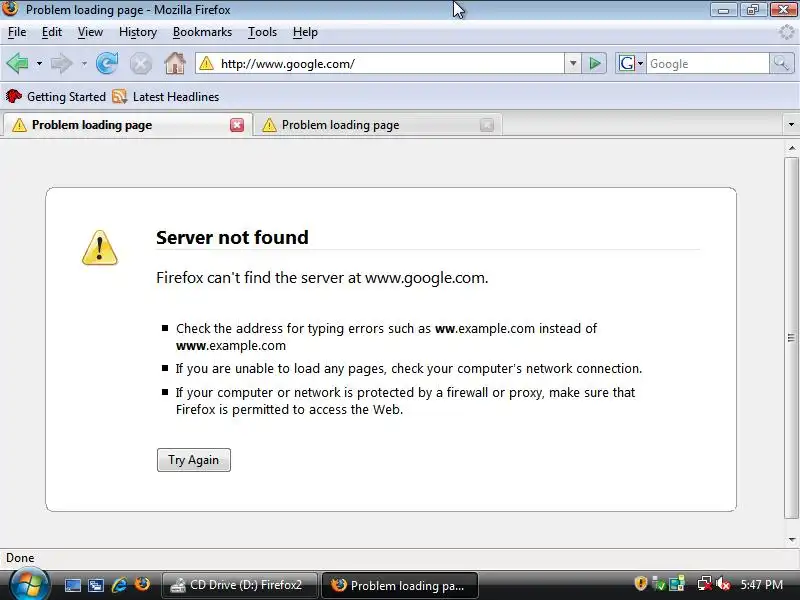Click the large yellow warning icon on error page

[x=99, y=248]
